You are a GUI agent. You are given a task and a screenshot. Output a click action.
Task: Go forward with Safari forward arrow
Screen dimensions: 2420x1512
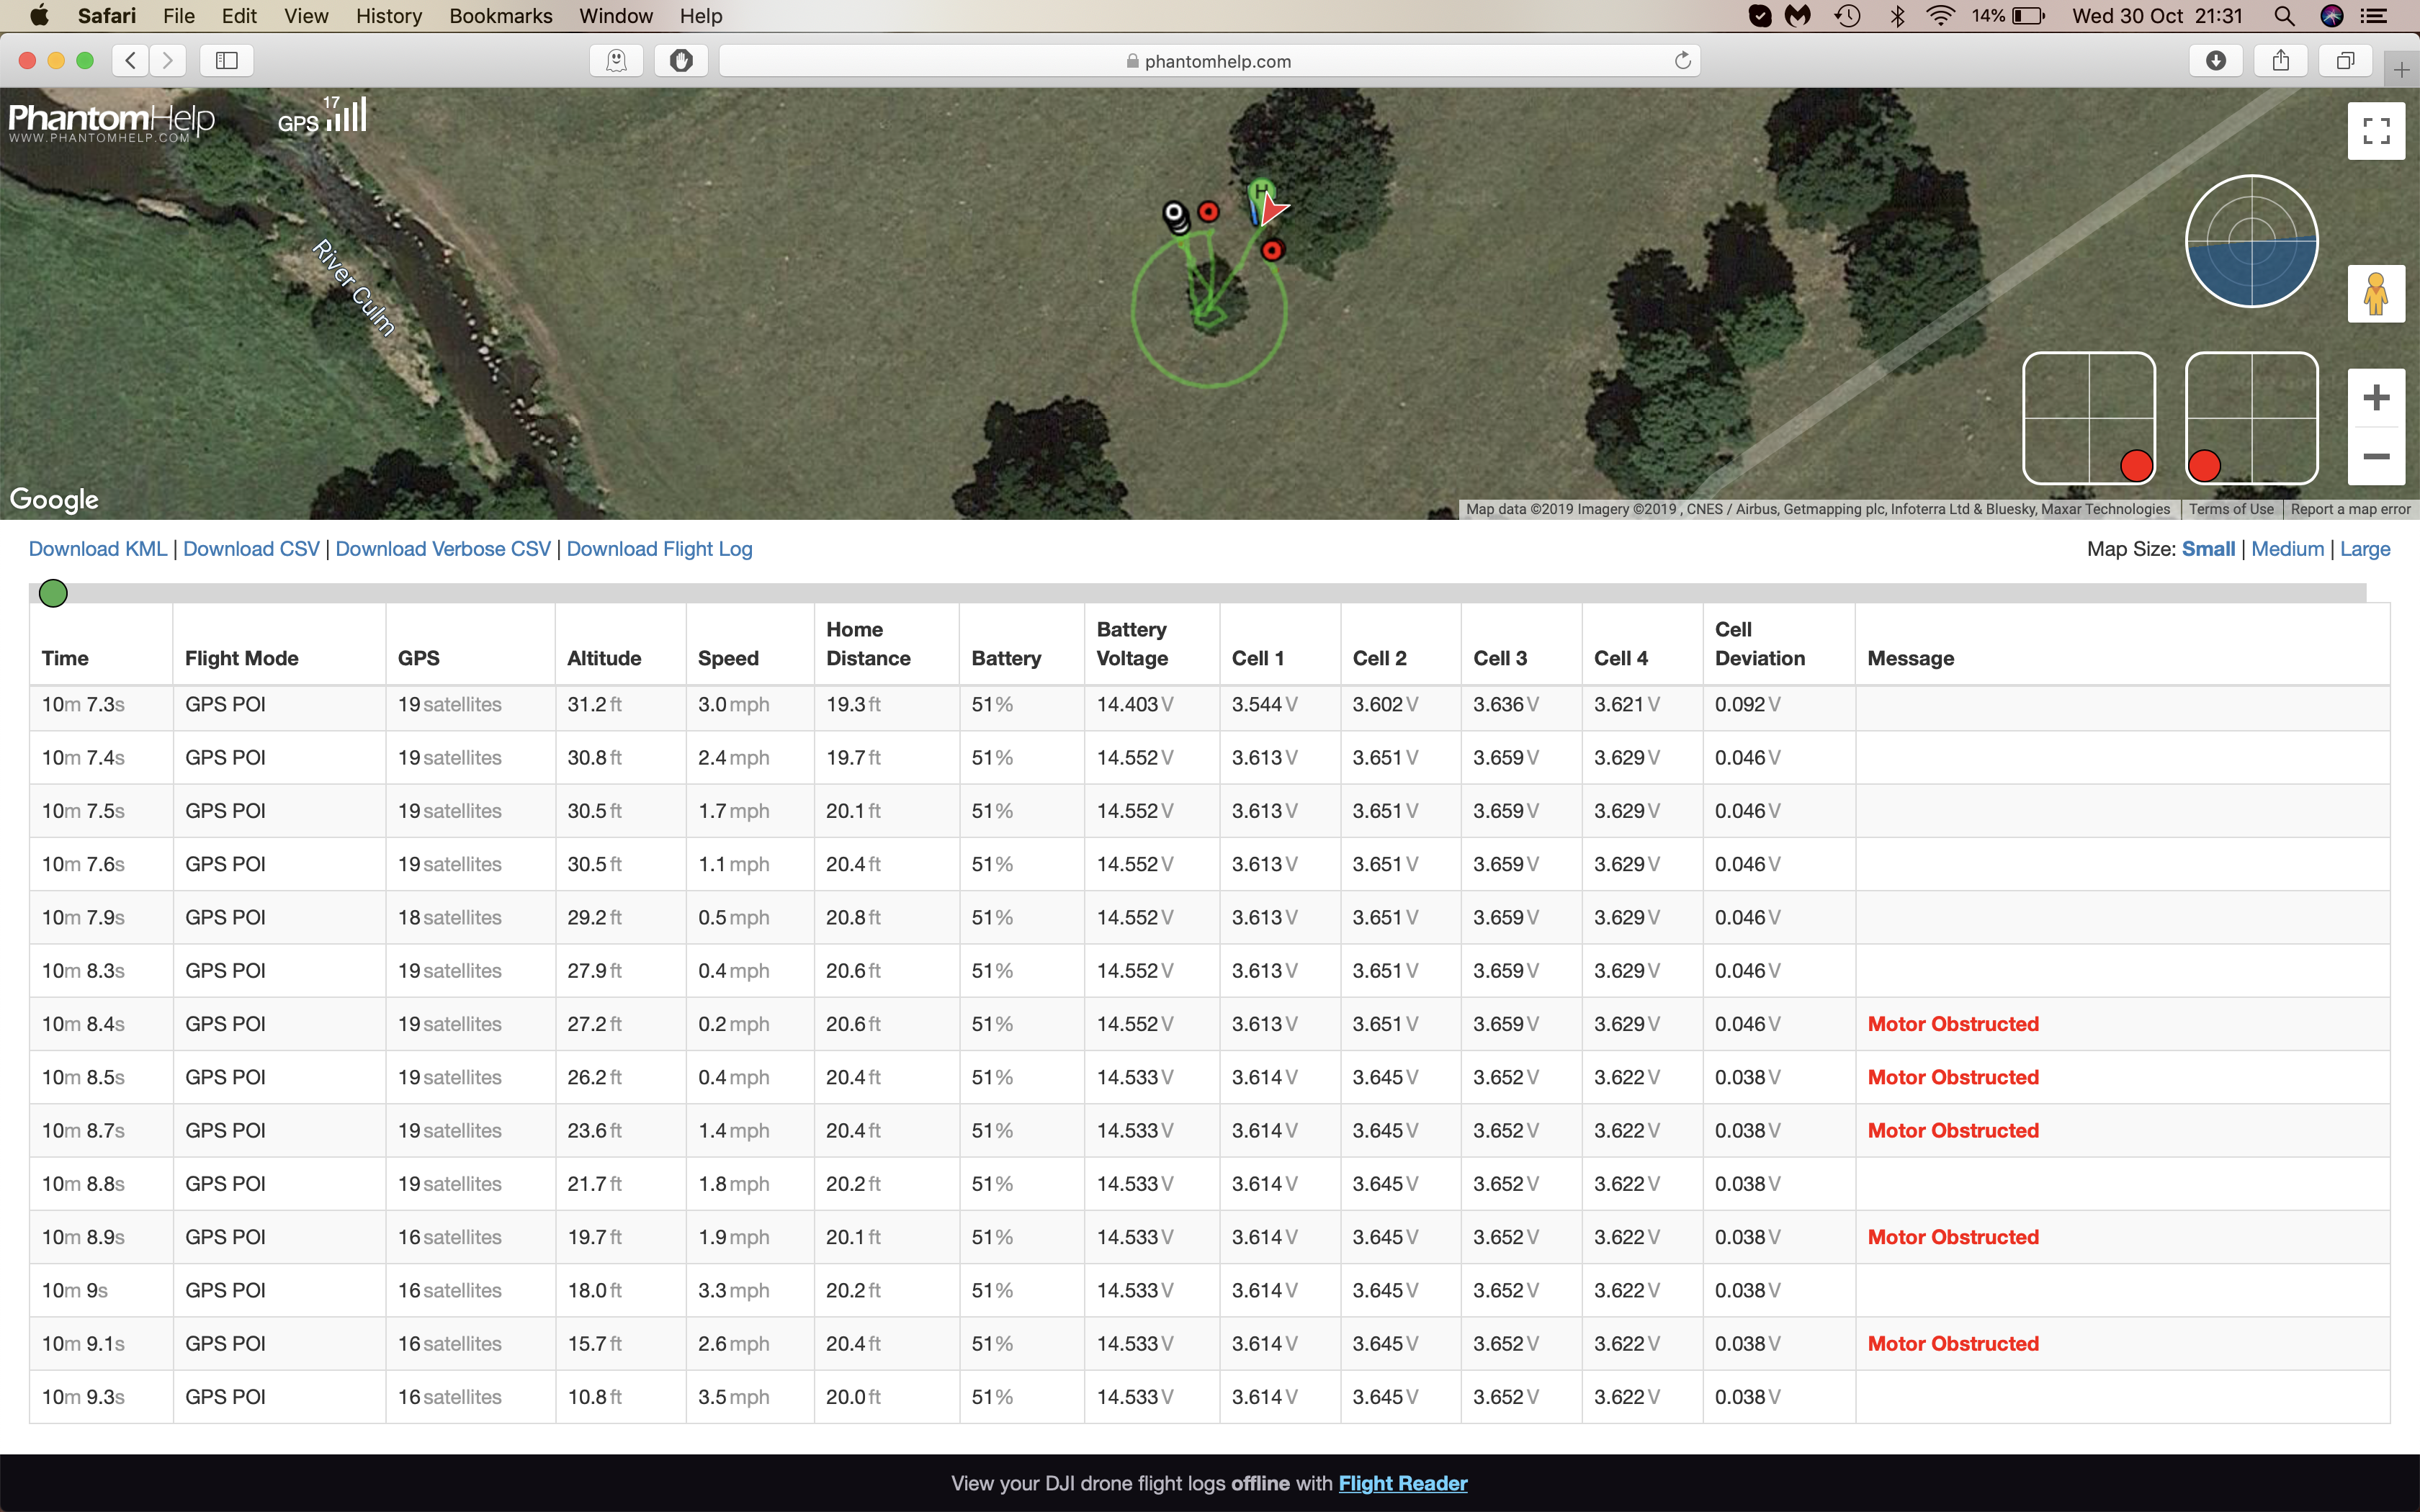click(x=168, y=61)
